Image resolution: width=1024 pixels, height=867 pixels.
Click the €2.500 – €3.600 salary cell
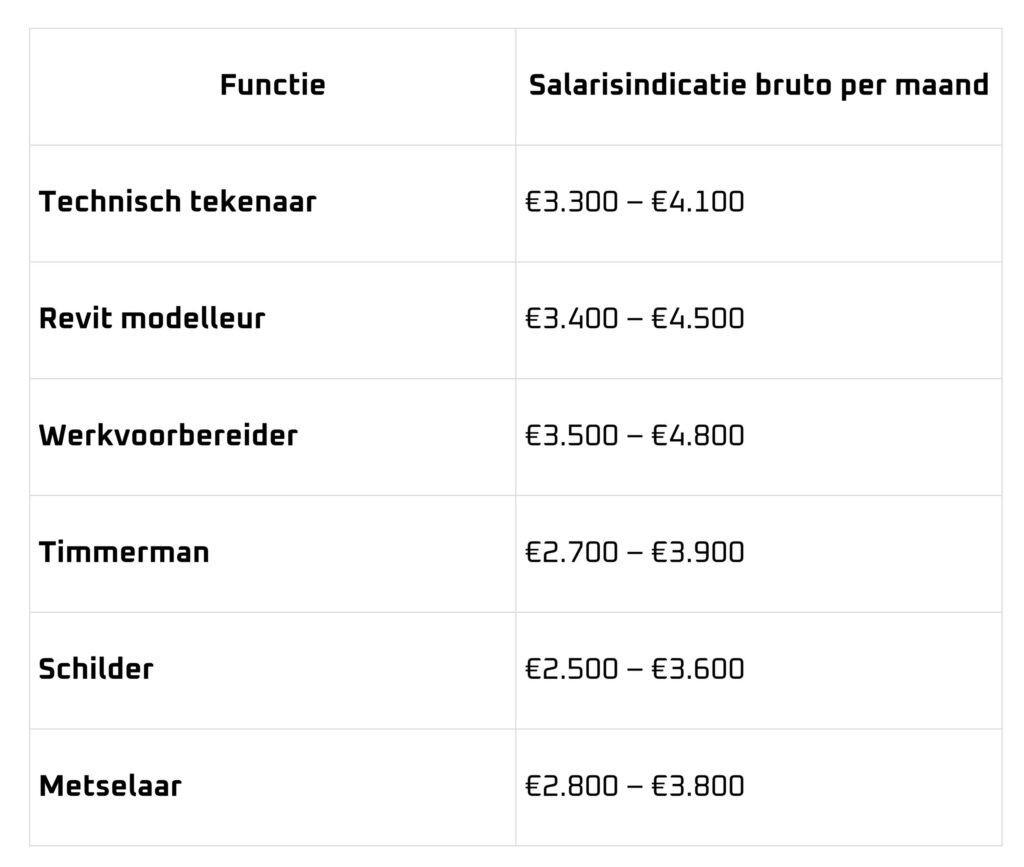[x=758, y=671]
